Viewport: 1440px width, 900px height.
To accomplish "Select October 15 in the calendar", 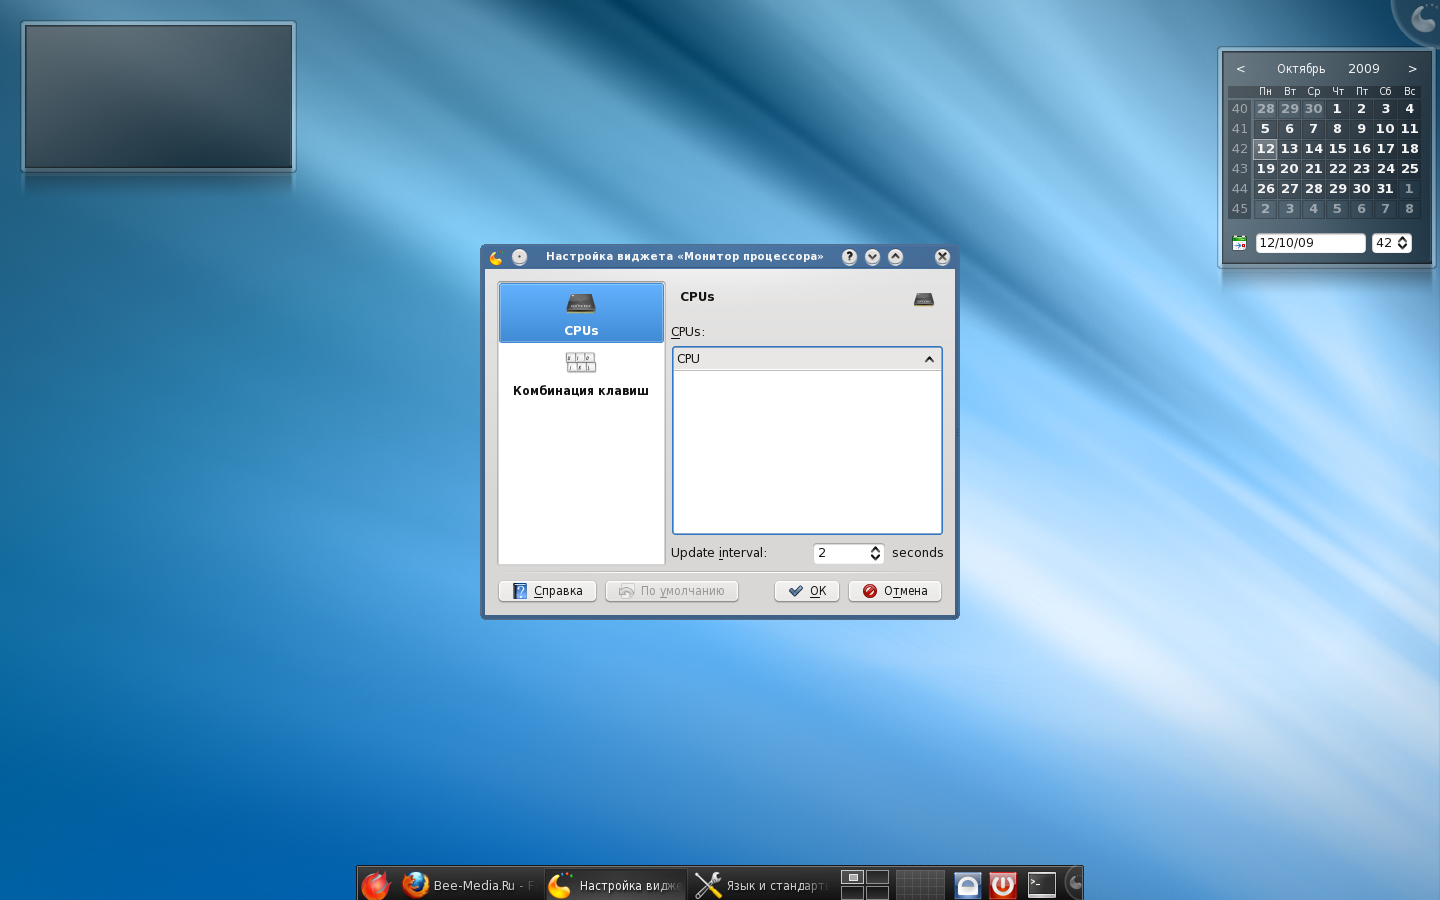I will tap(1337, 149).
